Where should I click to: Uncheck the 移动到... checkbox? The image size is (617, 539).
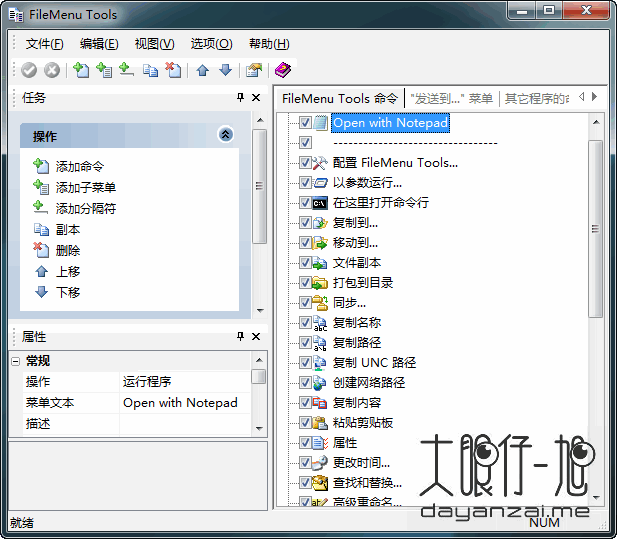(x=305, y=242)
